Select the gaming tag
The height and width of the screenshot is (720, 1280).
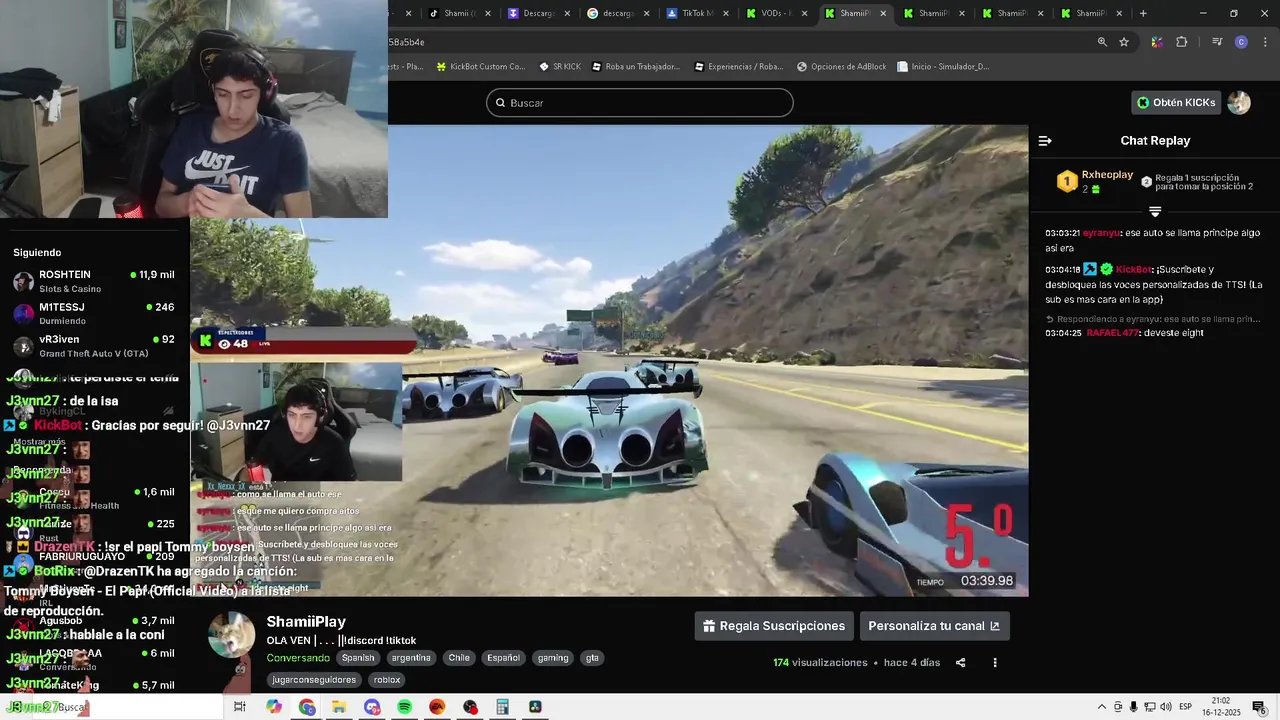click(553, 658)
